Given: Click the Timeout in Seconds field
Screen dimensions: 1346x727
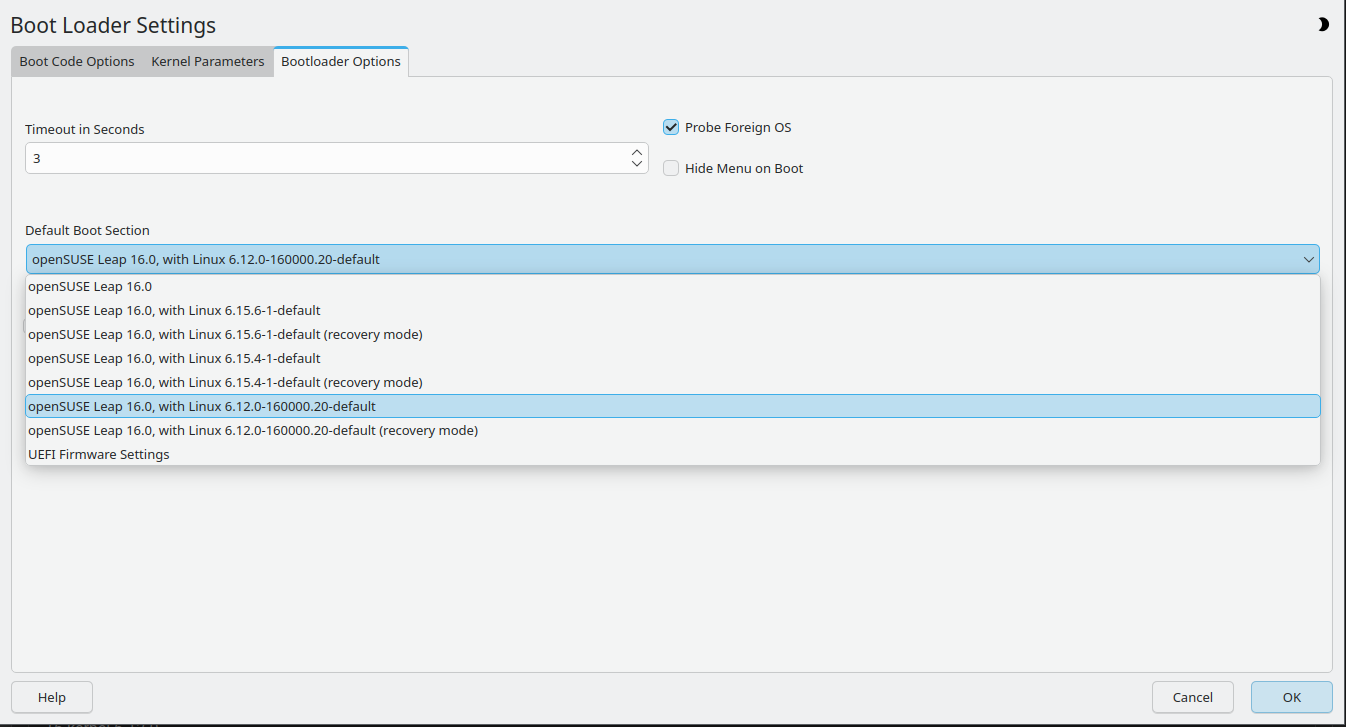Looking at the screenshot, I should click(x=325, y=158).
